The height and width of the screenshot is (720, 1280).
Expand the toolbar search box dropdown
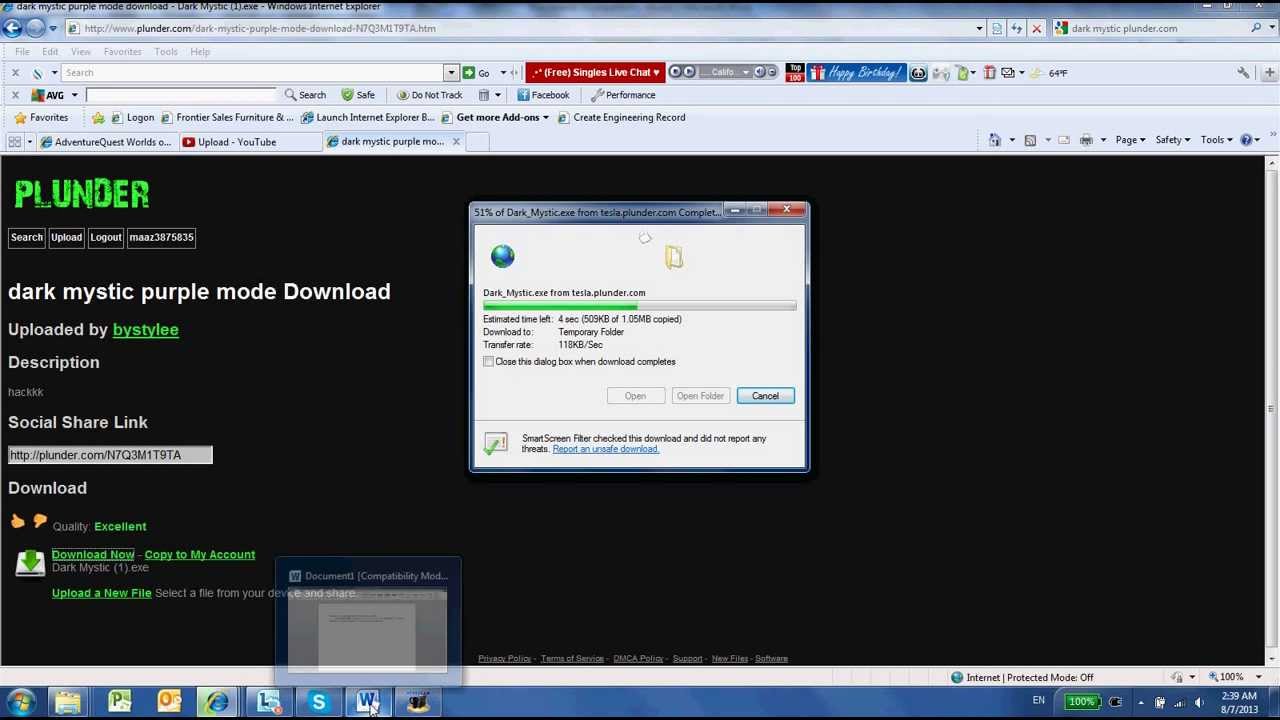point(451,72)
